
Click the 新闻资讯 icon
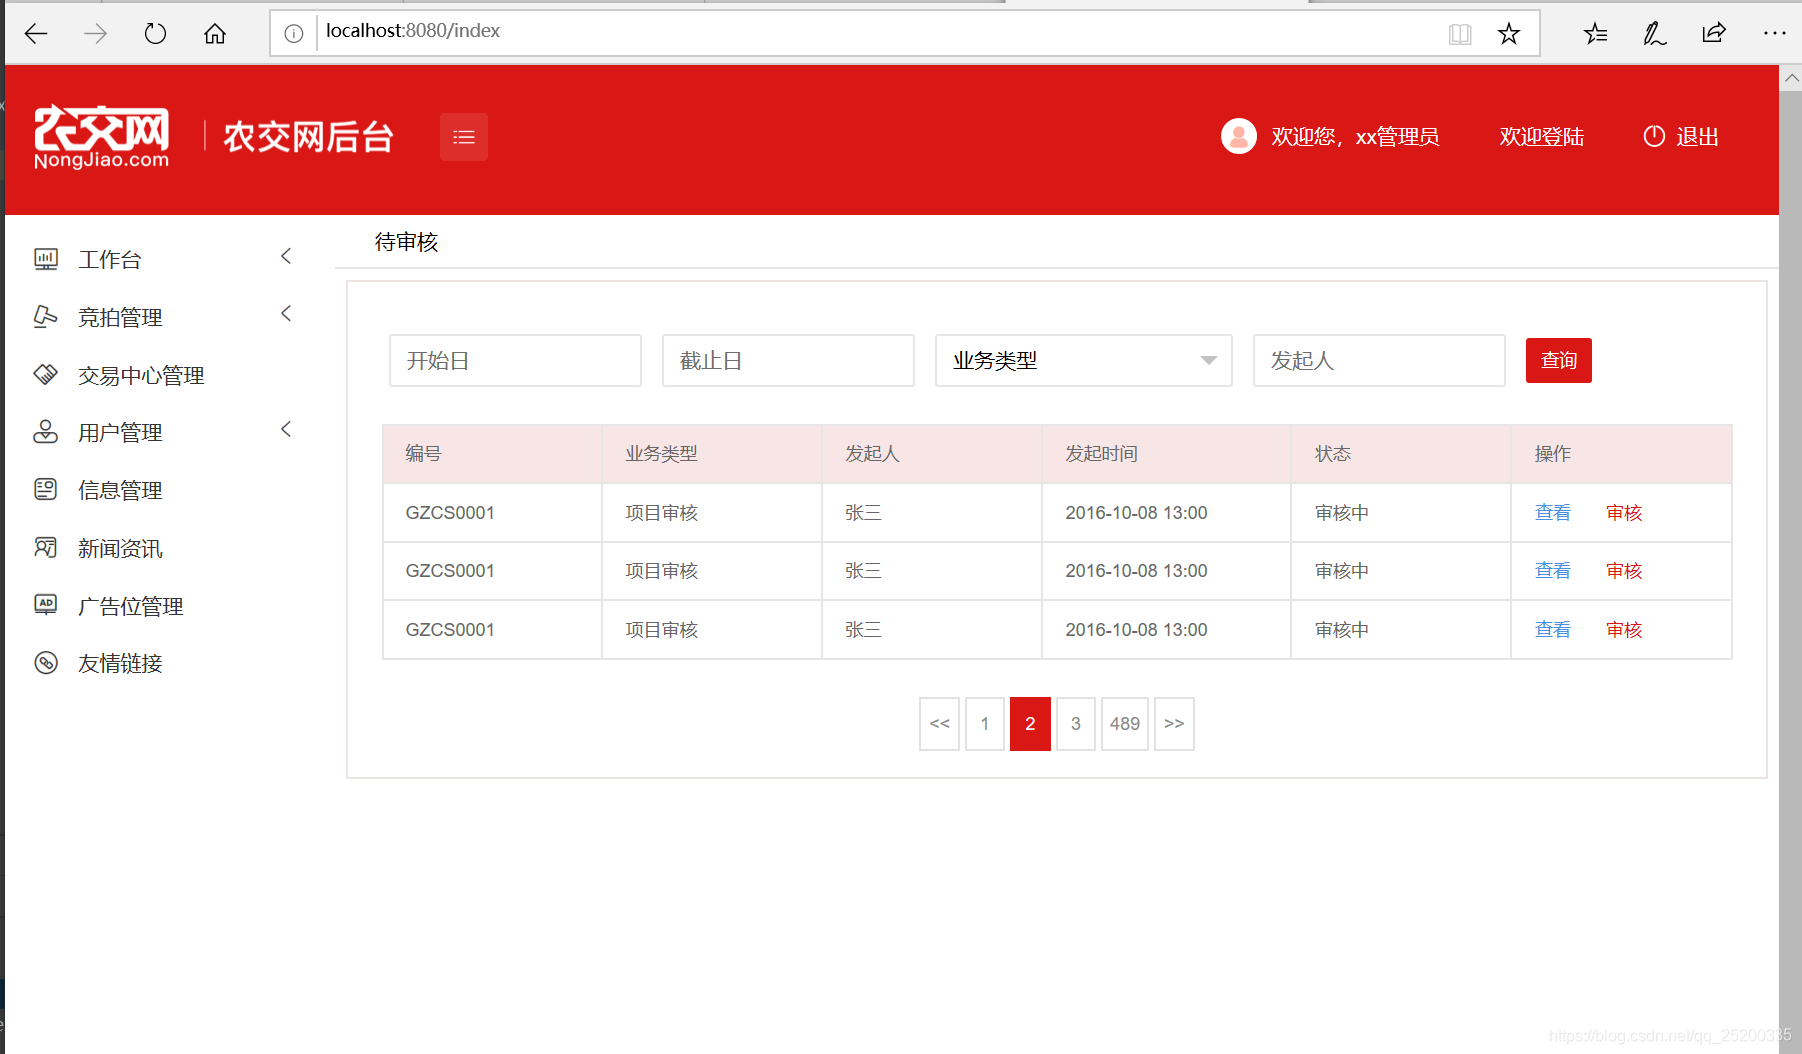(46, 548)
